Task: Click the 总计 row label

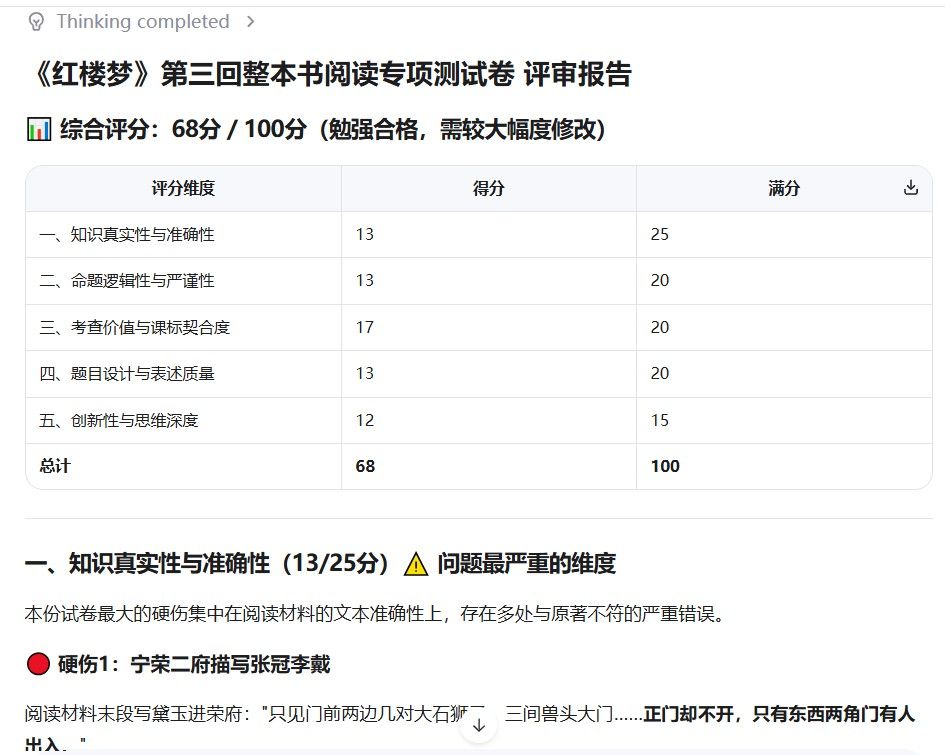Action: (x=55, y=466)
